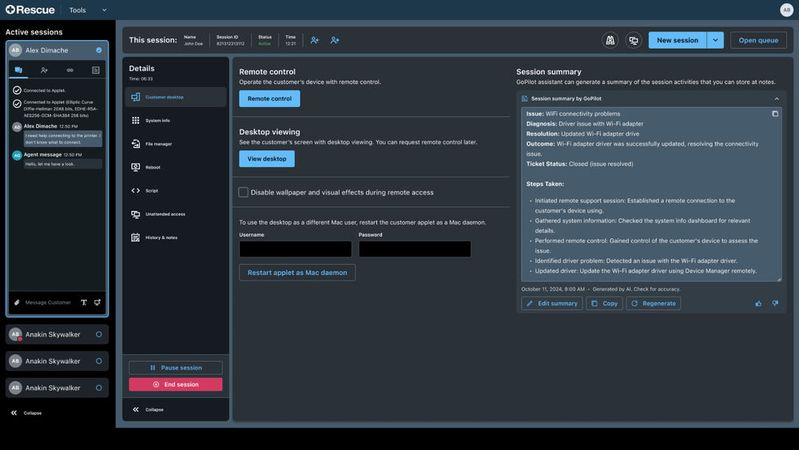Click the Regenerate button
This screenshot has width=799, height=450.
tap(653, 303)
